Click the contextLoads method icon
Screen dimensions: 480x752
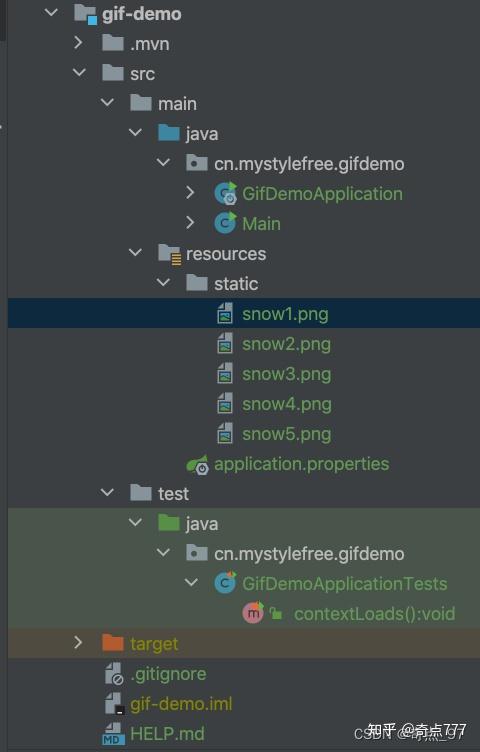point(253,613)
